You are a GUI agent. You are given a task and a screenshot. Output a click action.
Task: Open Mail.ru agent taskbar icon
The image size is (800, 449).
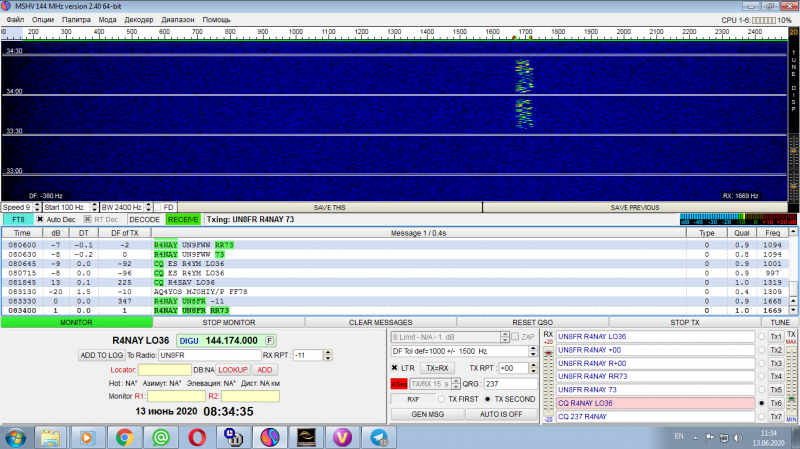point(159,437)
